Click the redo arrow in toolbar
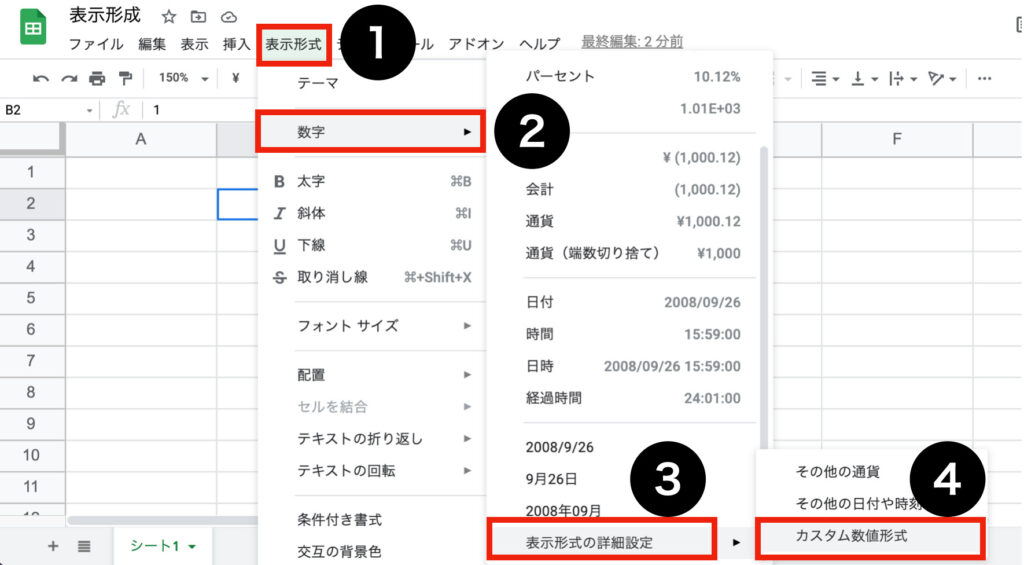Viewport: 1024px width, 565px height. (69, 78)
